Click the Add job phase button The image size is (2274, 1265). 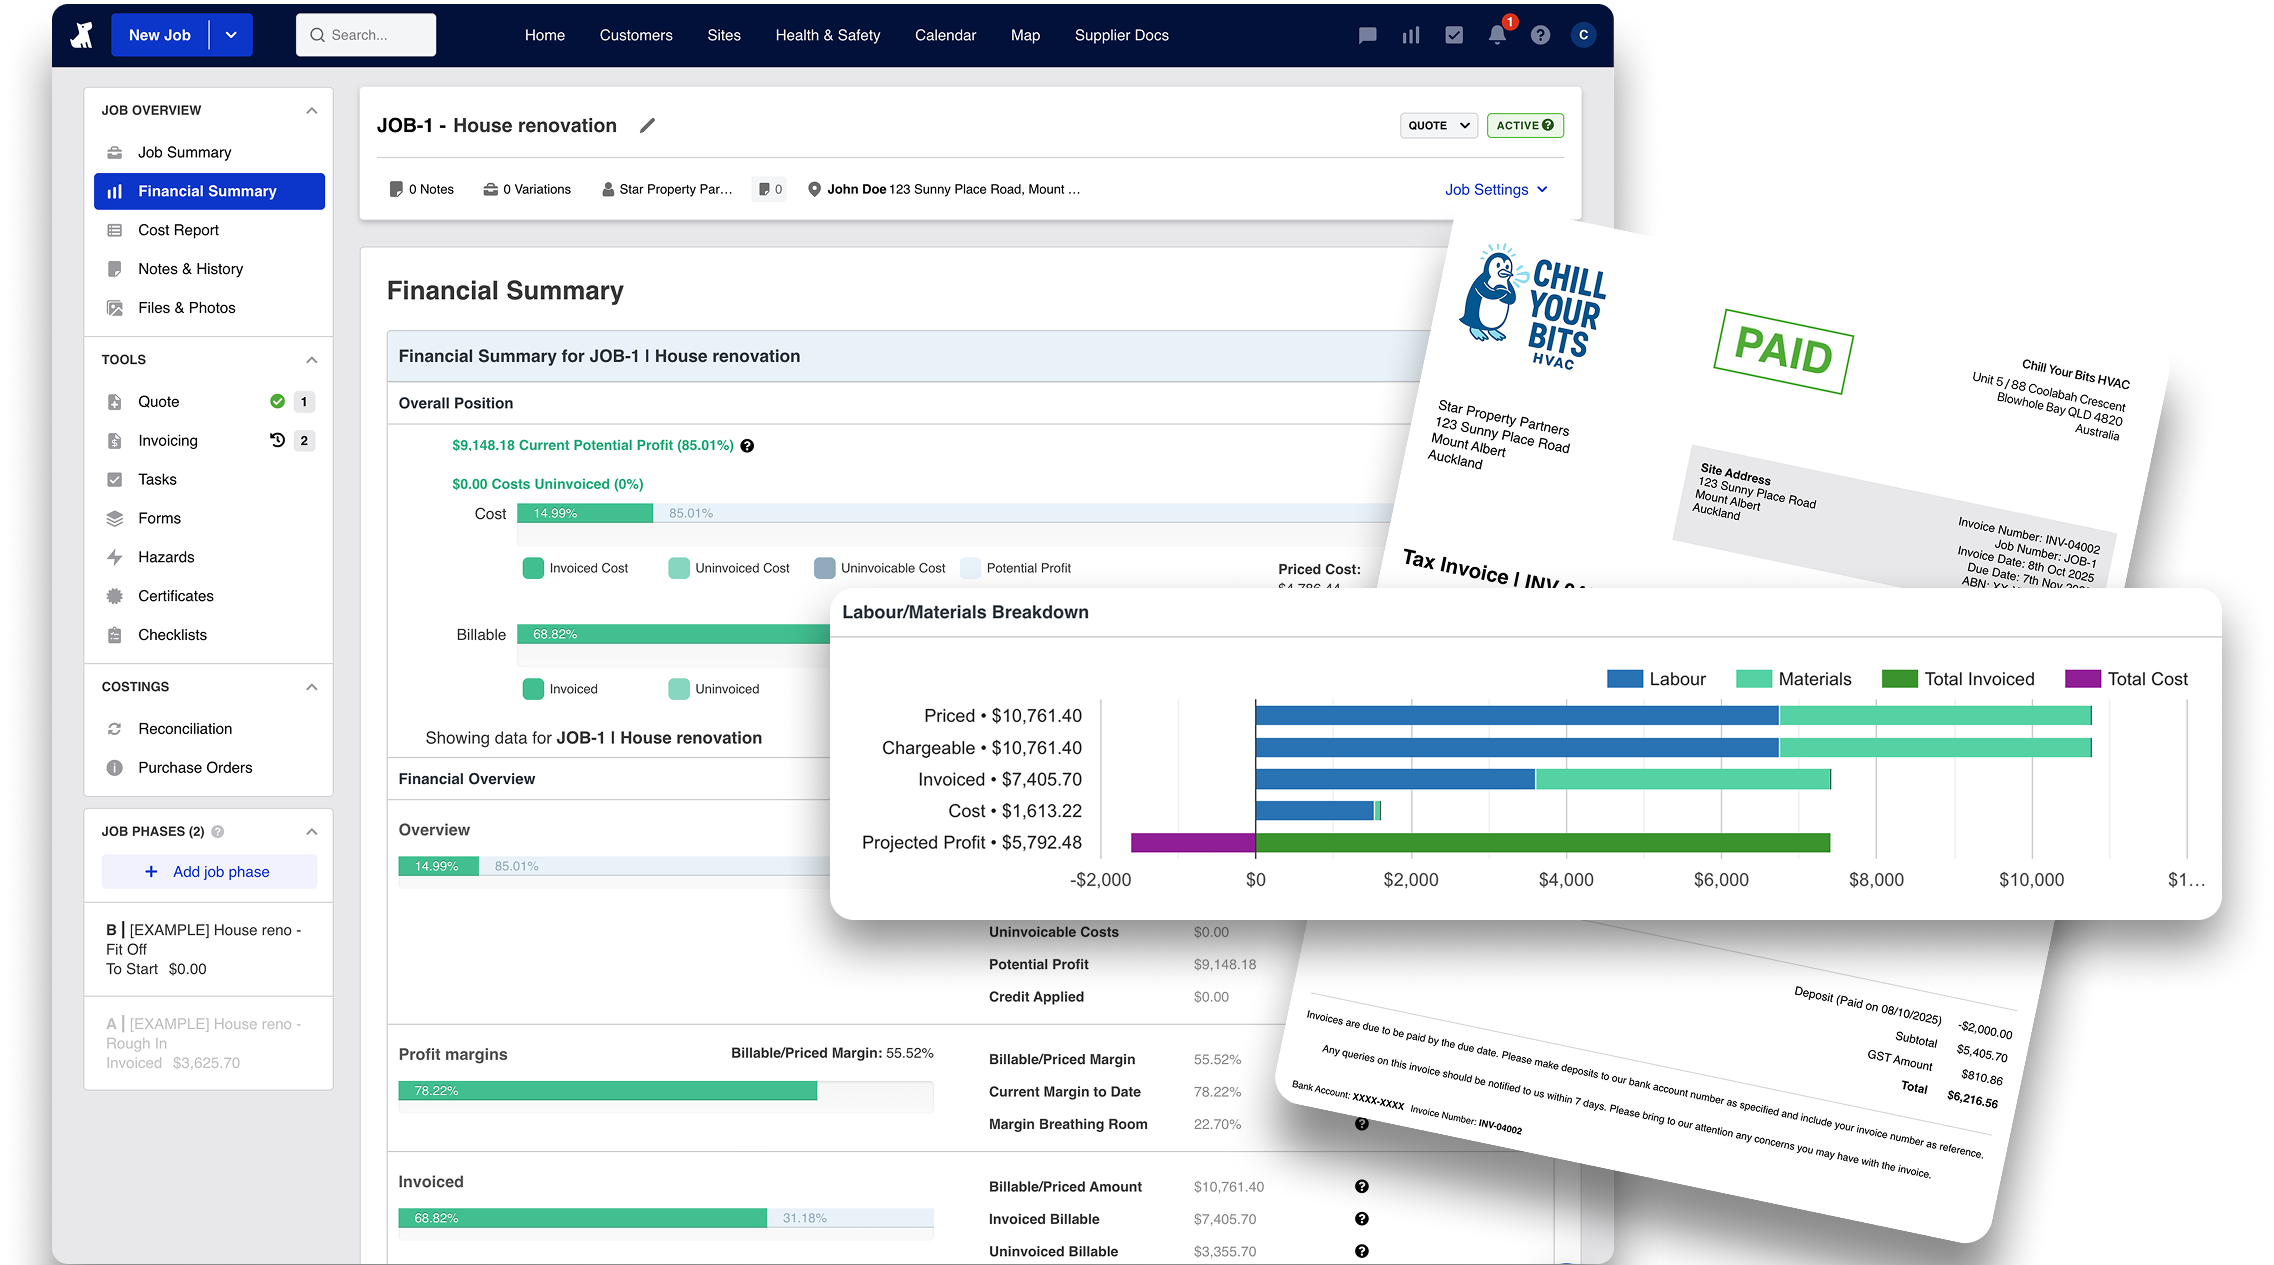209,872
